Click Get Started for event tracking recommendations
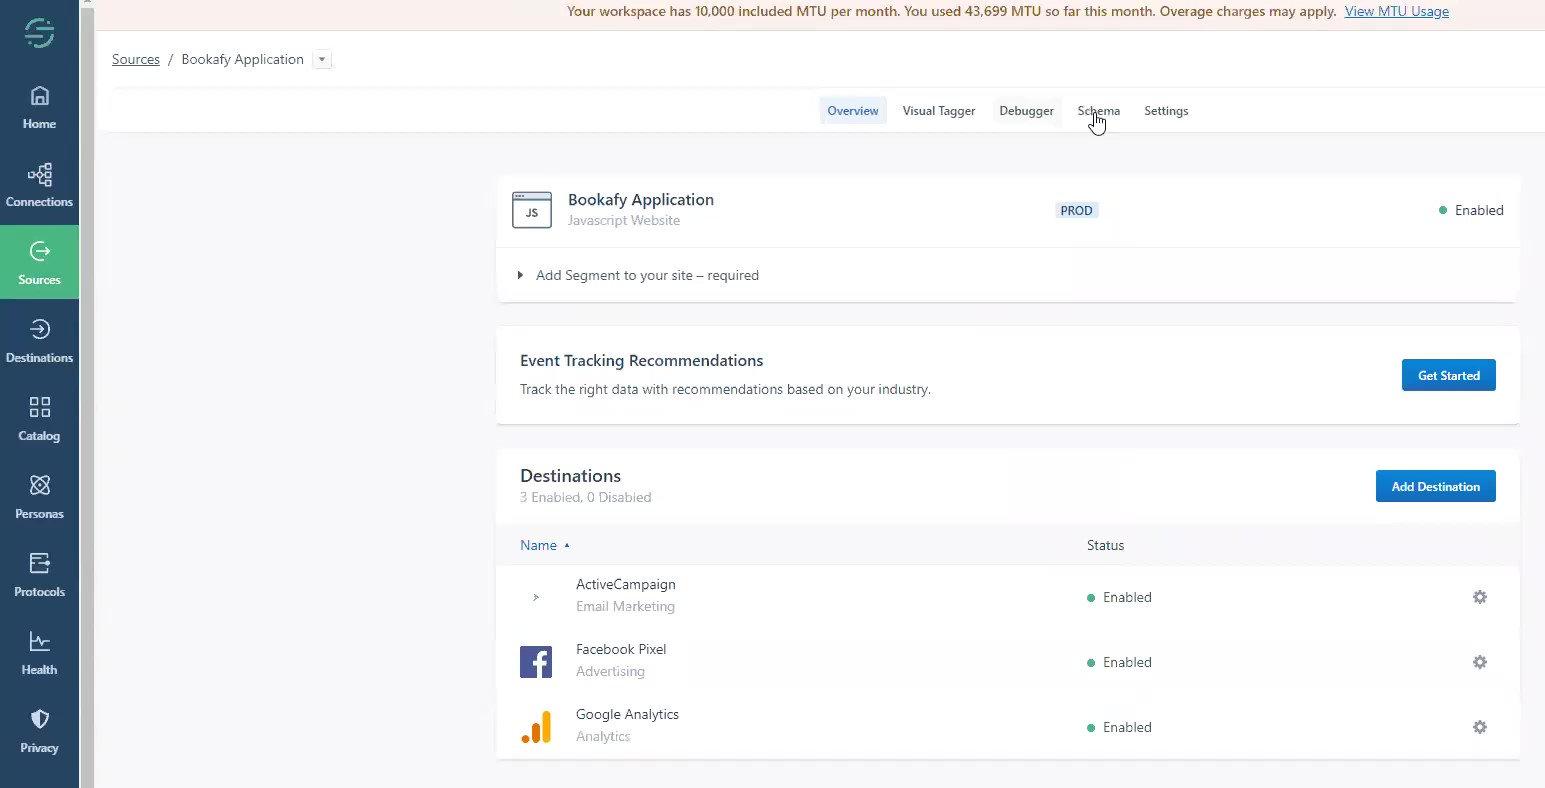Image resolution: width=1545 pixels, height=788 pixels. point(1448,375)
